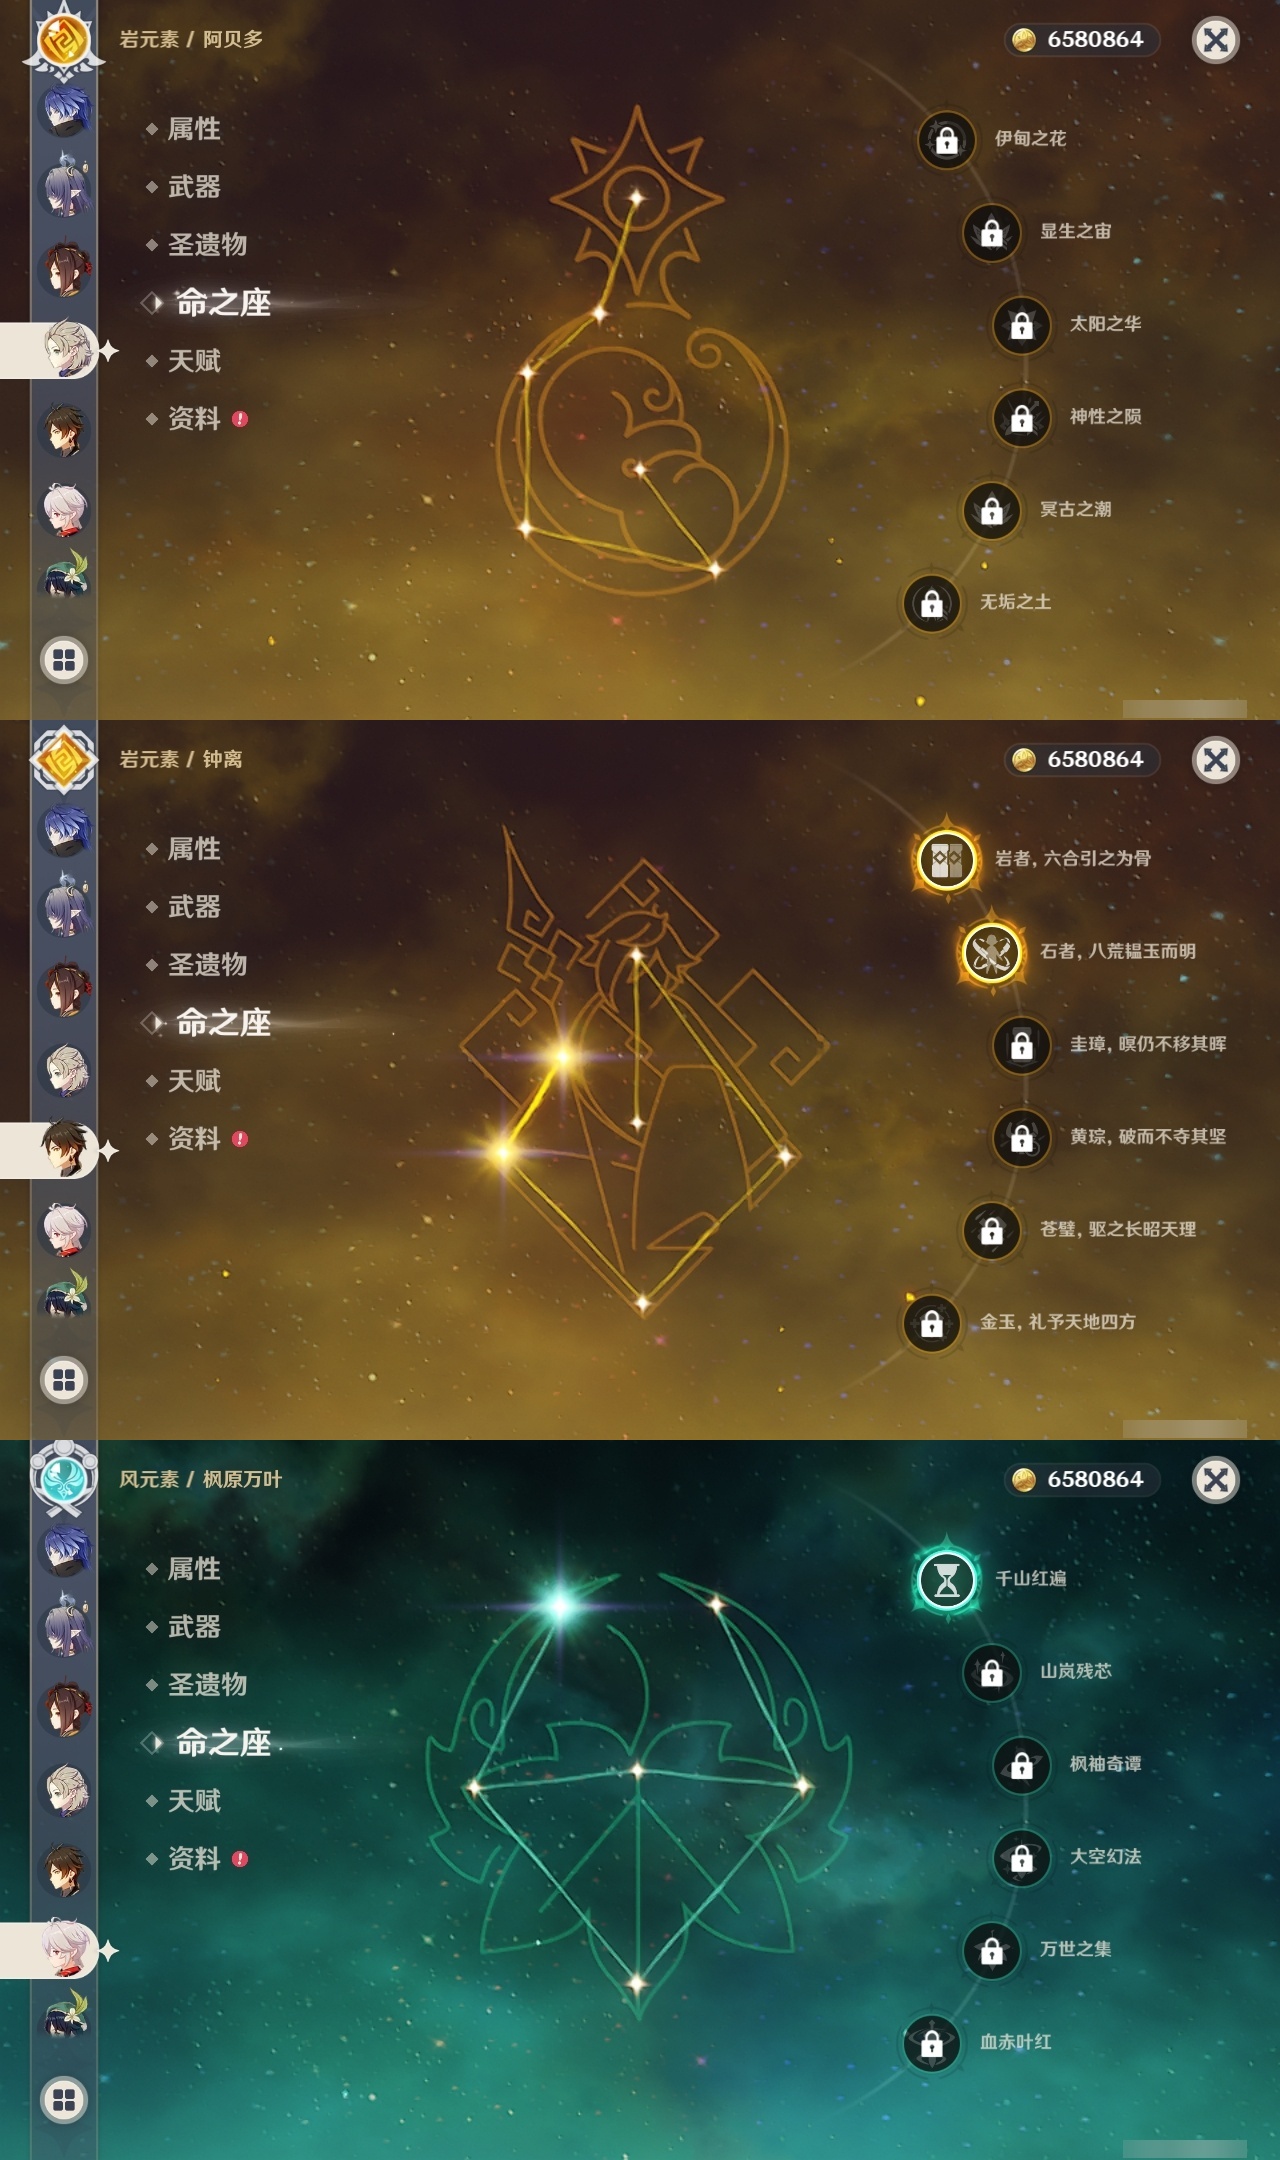The width and height of the screenshot is (1280, 2160).
Task: Open 圣遗物 tab in Kazuha panel
Action: (206, 1685)
